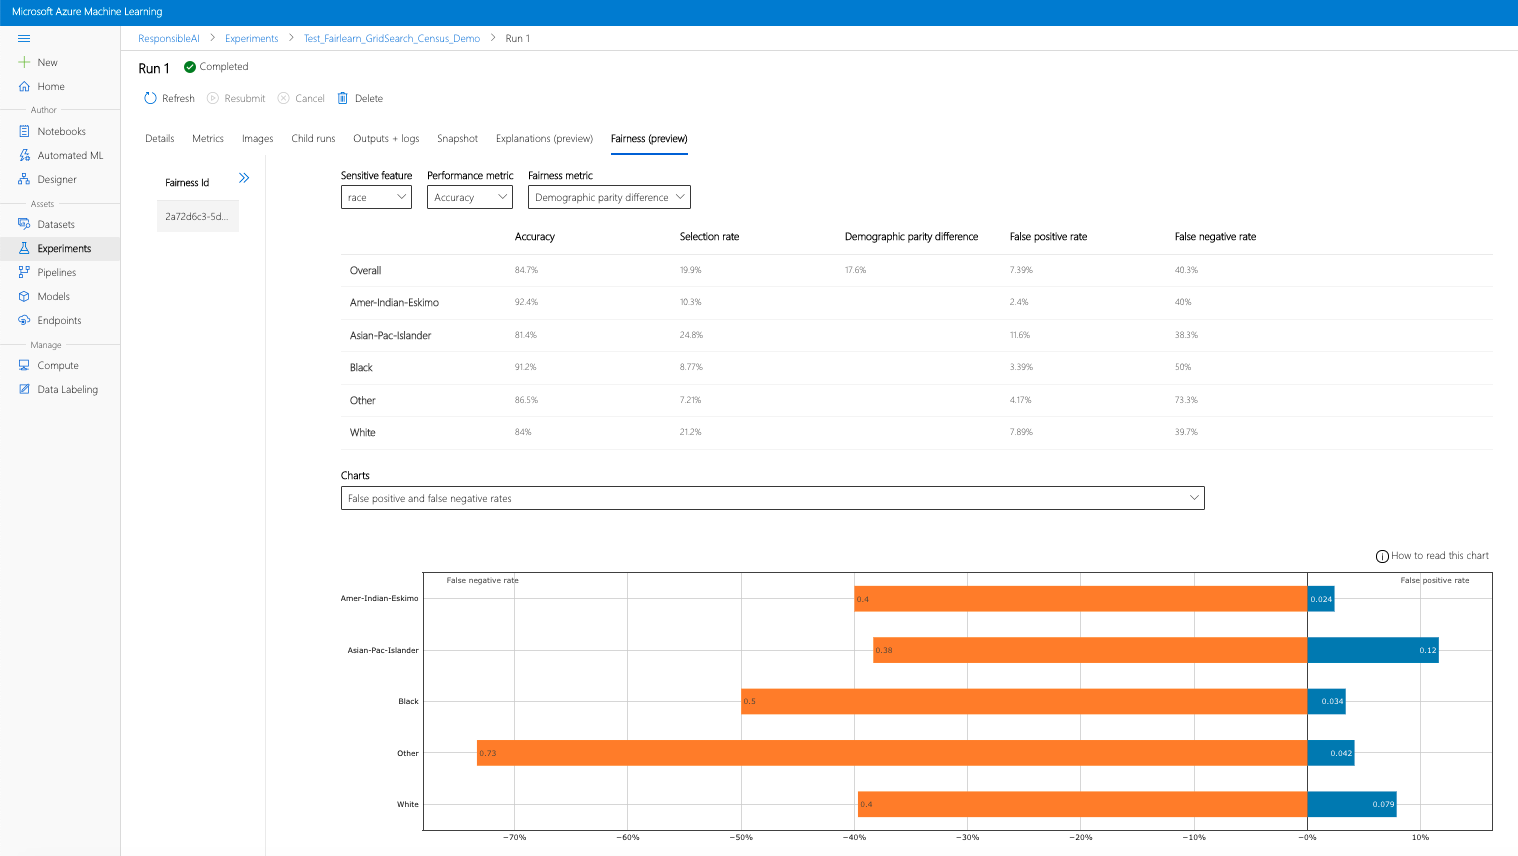Toggle the hamburger navigation menu

(24, 38)
